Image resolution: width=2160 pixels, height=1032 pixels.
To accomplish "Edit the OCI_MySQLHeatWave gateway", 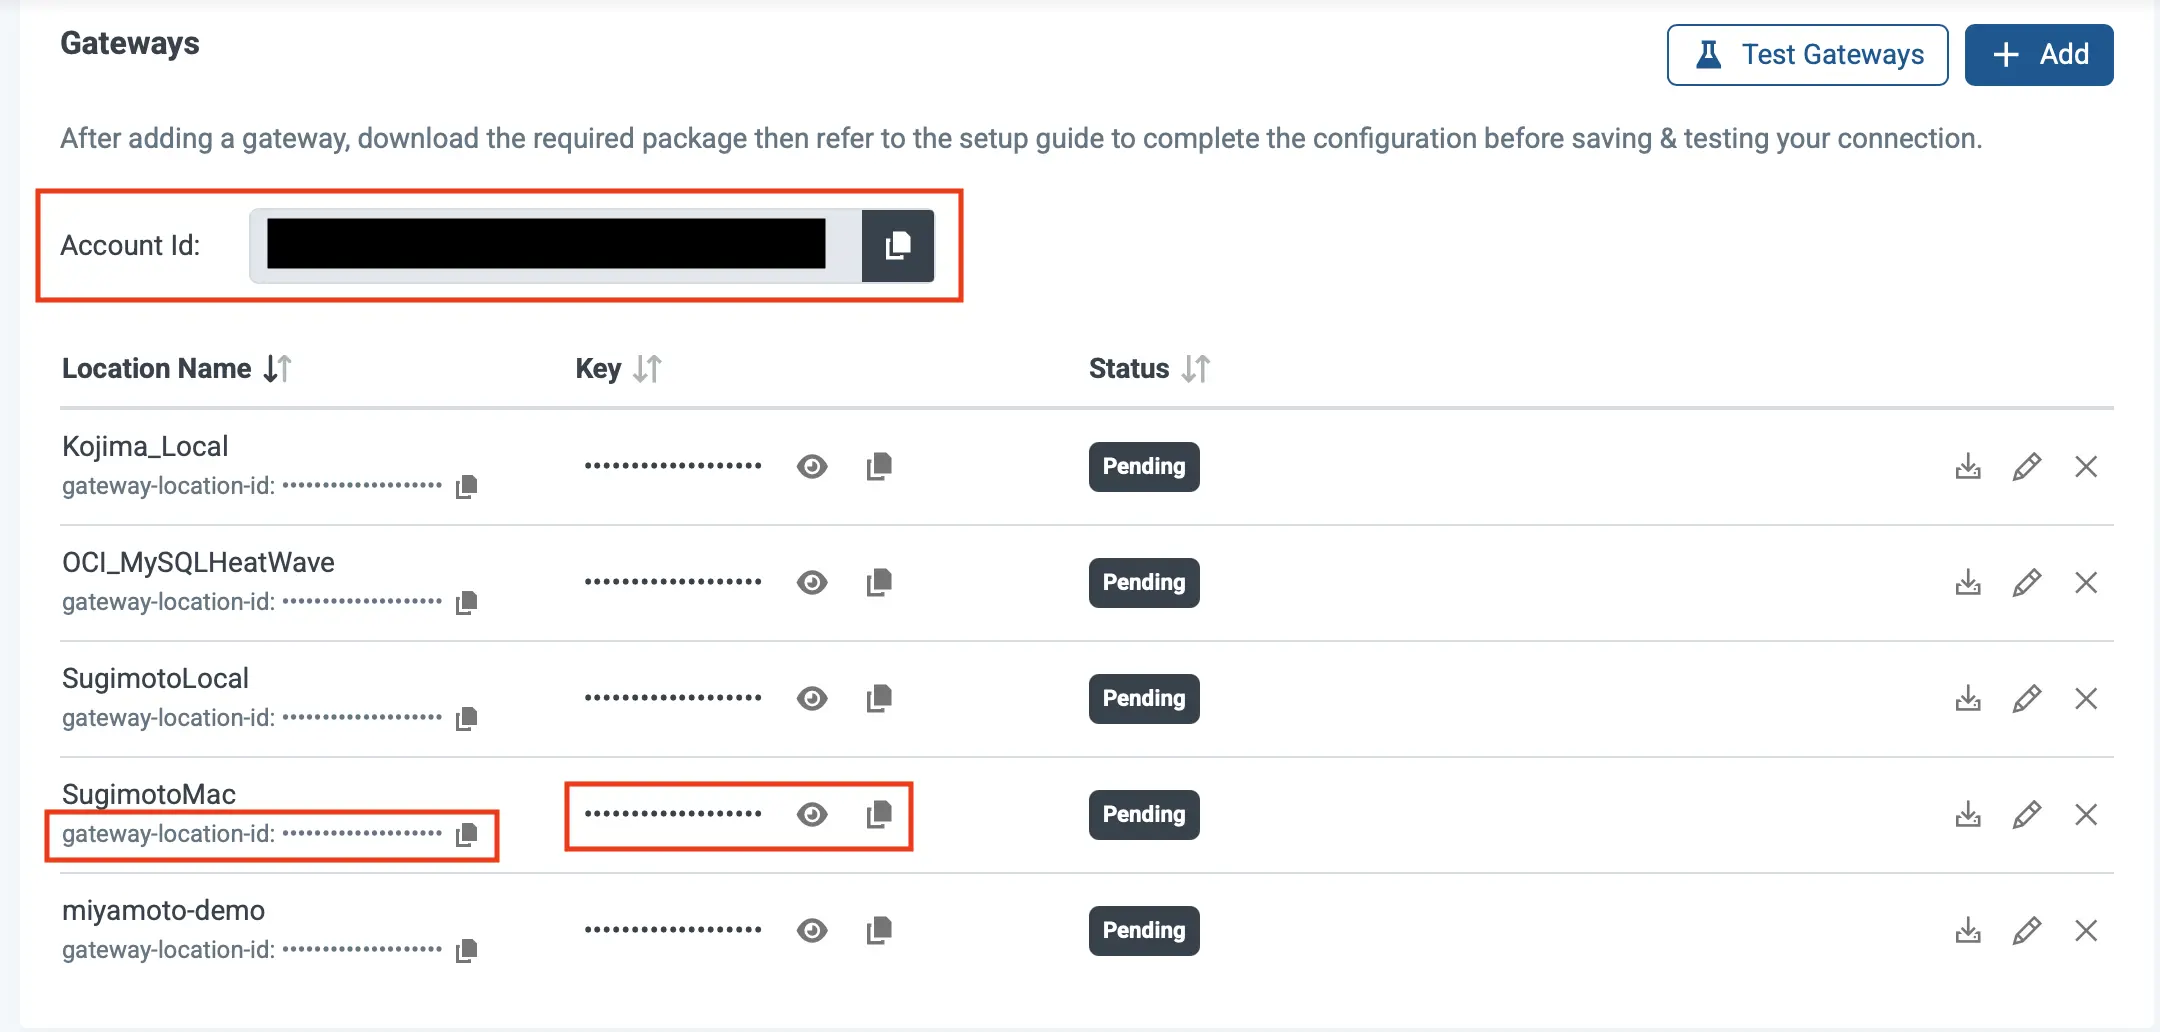I will [x=2026, y=583].
